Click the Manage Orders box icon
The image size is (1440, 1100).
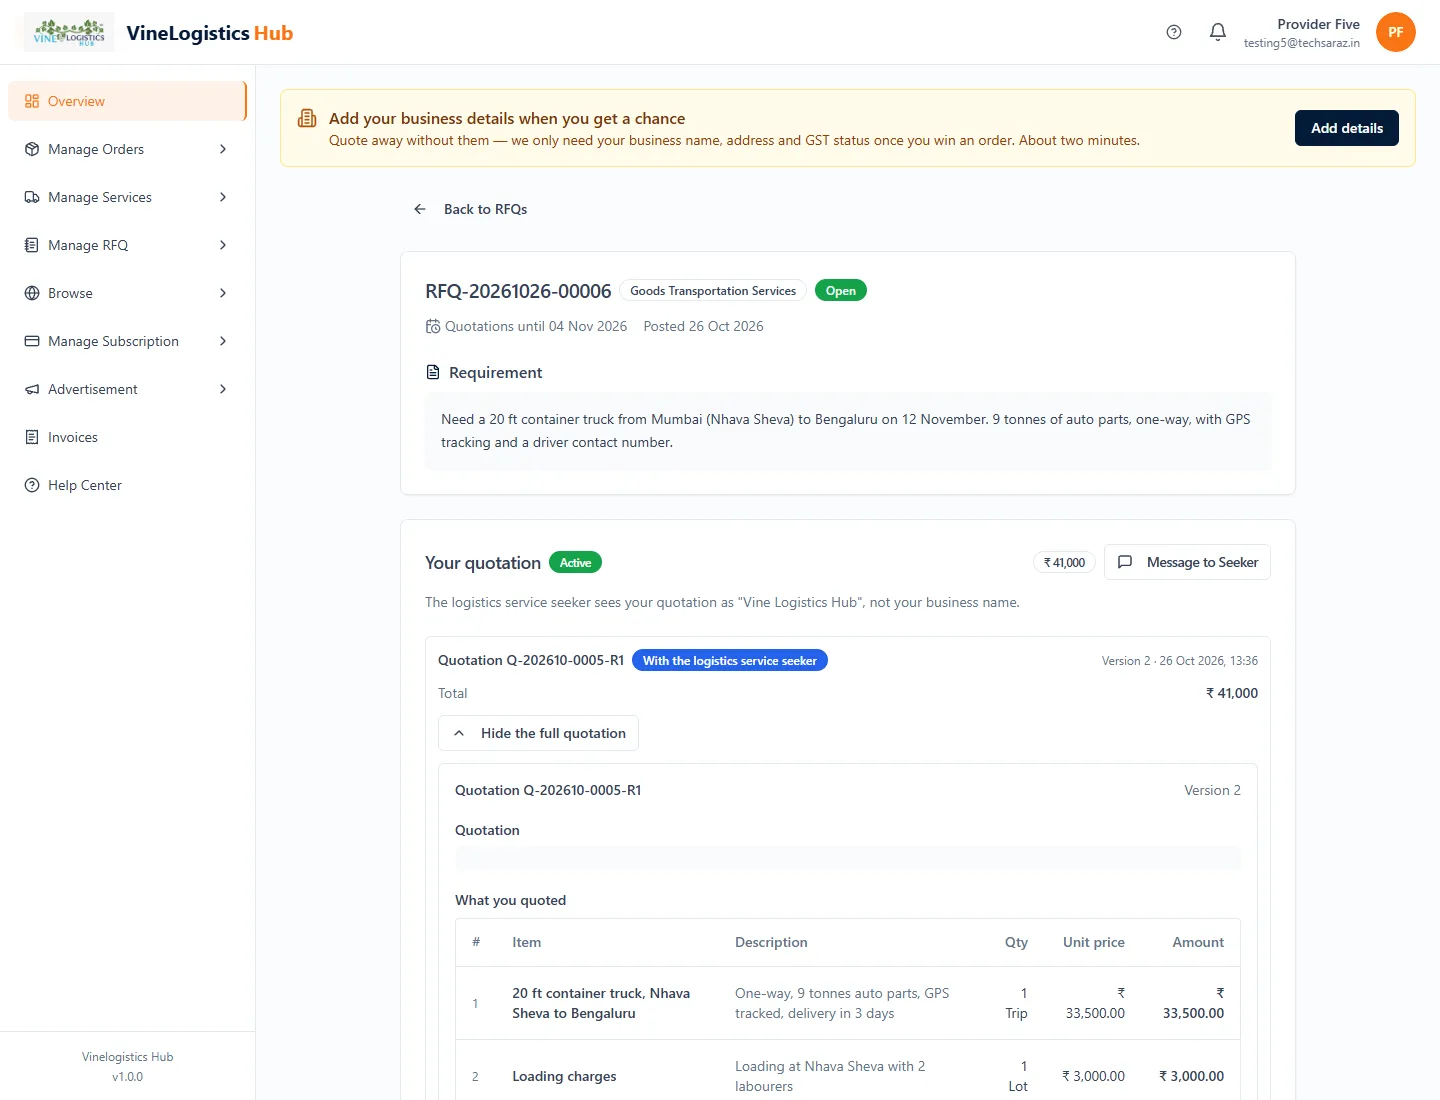point(32,149)
